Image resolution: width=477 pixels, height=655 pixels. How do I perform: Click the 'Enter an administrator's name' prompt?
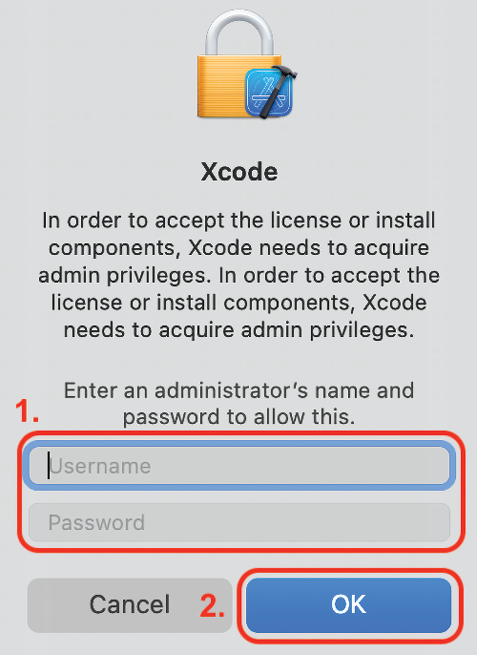click(x=239, y=391)
